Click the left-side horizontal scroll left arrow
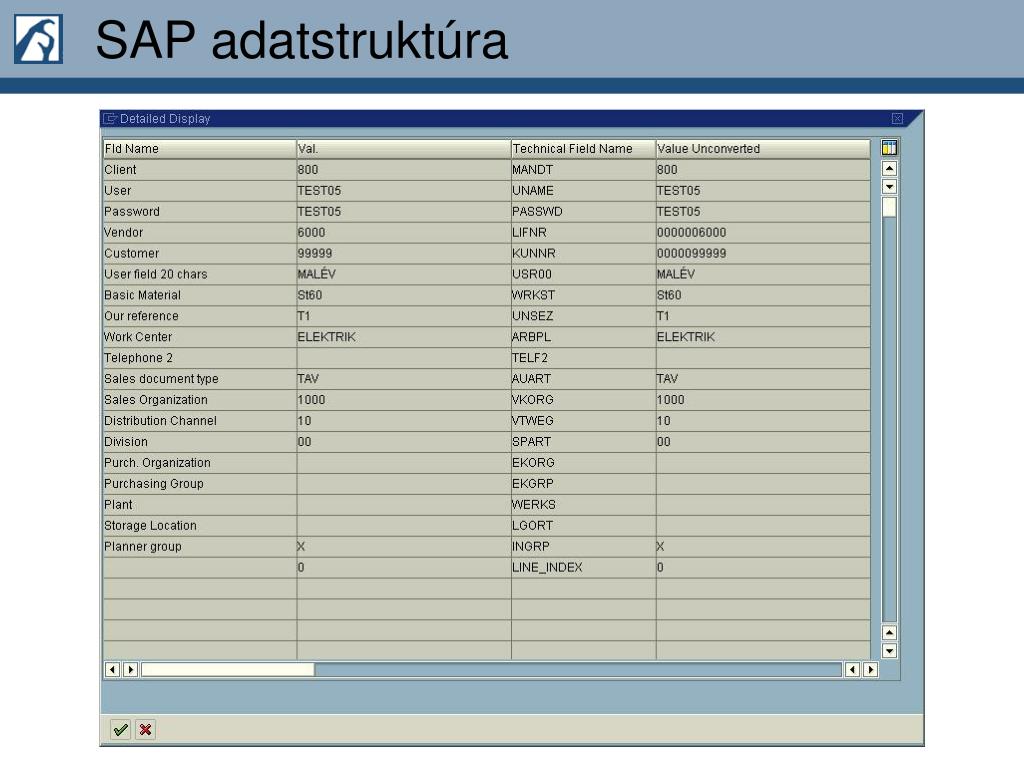Image resolution: width=1024 pixels, height=768 pixels. pos(112,669)
